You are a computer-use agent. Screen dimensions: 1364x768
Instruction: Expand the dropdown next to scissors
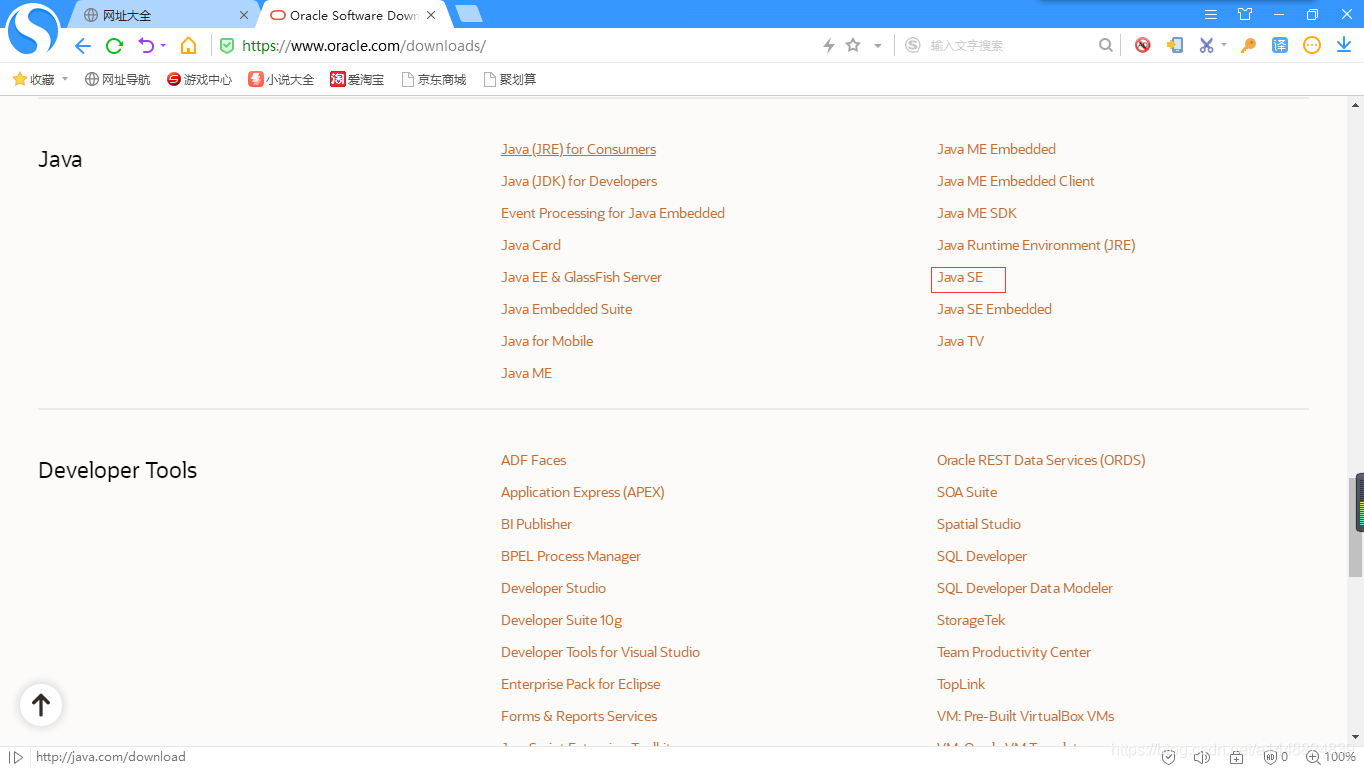coord(1224,45)
